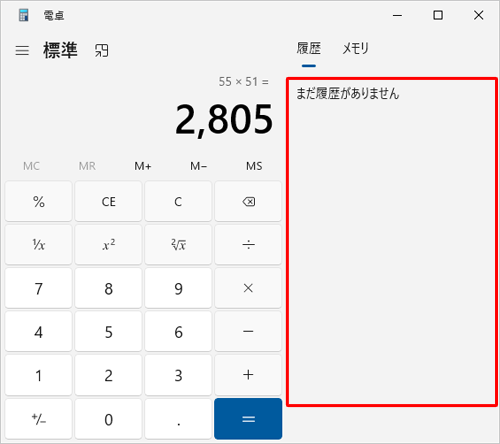500x444 pixels.
Task: Click the 55 × 51 = expression
Action: pos(243,82)
